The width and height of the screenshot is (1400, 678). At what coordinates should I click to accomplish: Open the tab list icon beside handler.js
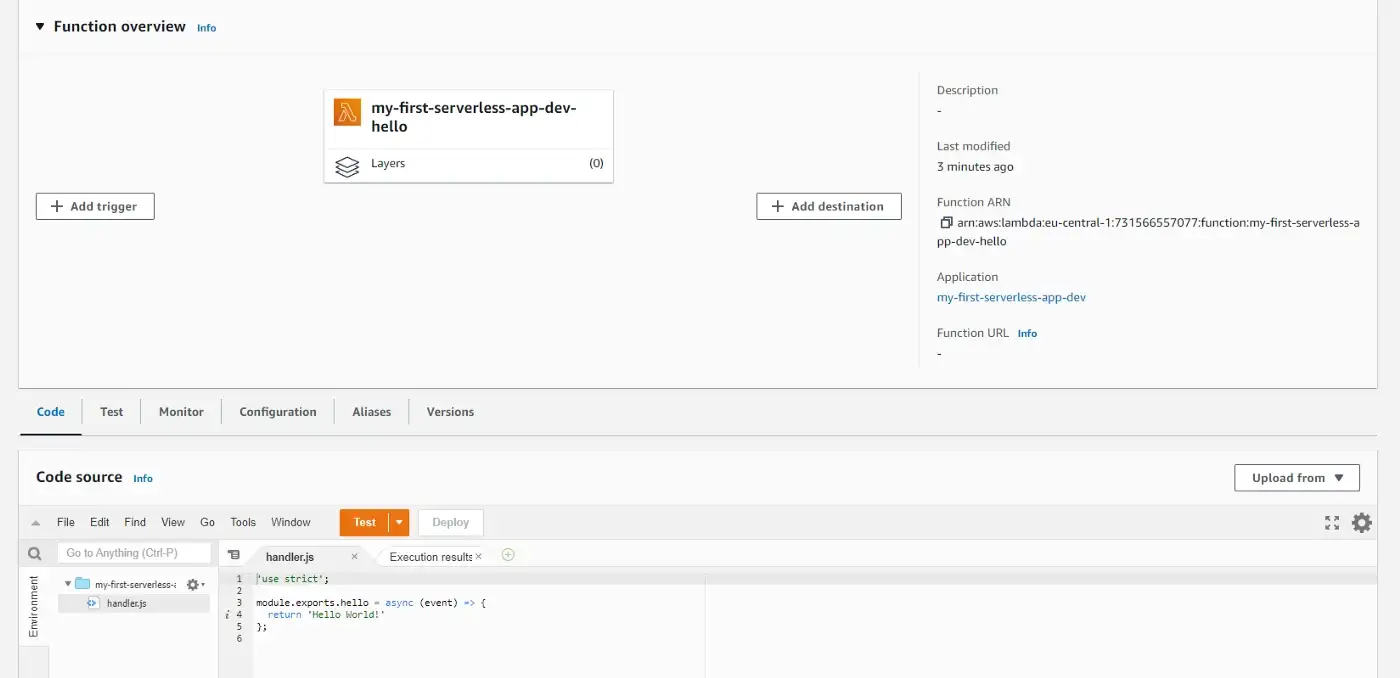pos(234,555)
